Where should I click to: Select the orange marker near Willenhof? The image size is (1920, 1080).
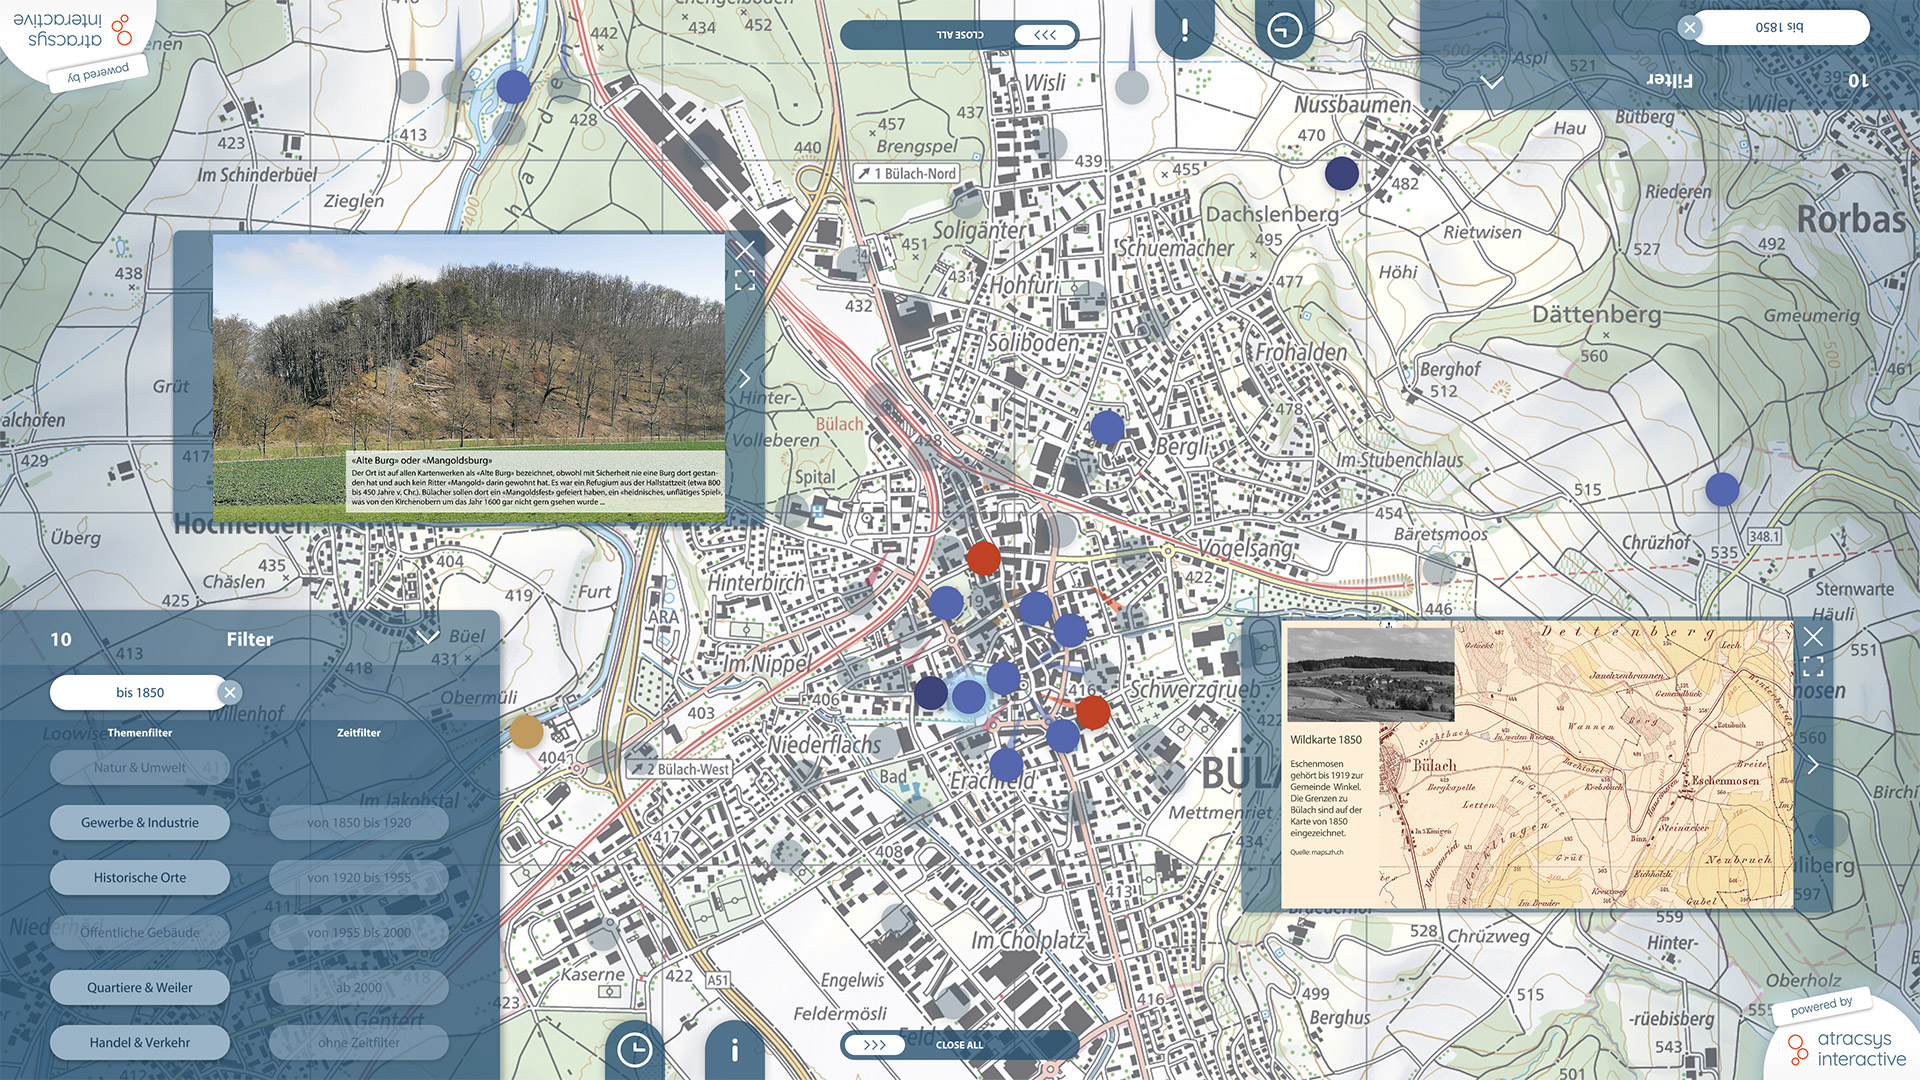527,732
